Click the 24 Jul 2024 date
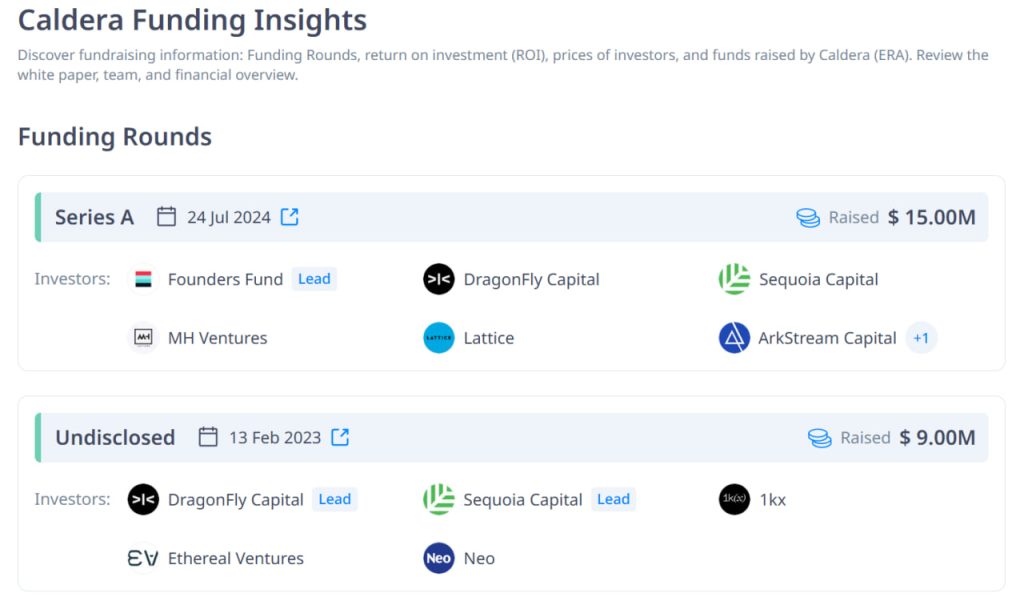This screenshot has height=601, width=1024. tap(229, 218)
